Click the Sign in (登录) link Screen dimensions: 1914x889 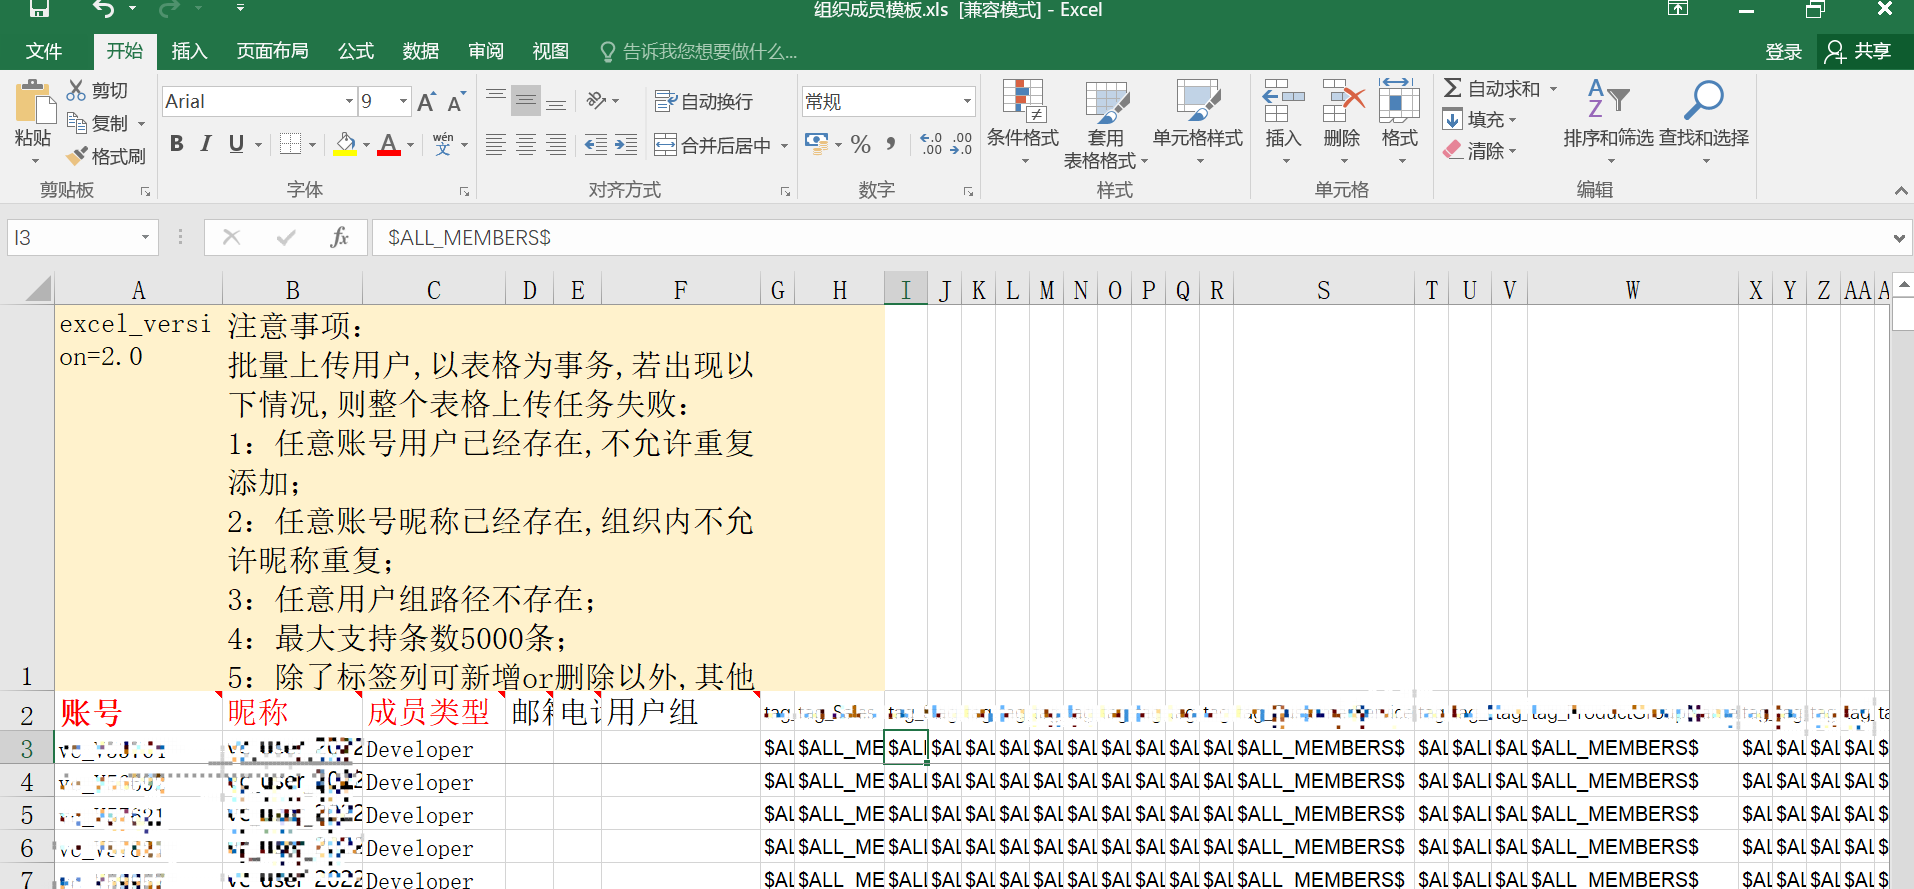pyautogui.click(x=1783, y=51)
